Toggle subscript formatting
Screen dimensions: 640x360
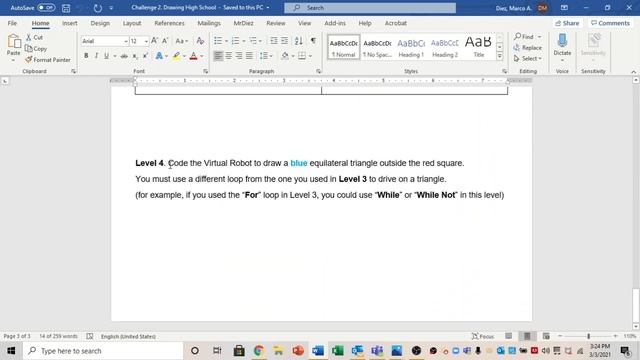135,56
